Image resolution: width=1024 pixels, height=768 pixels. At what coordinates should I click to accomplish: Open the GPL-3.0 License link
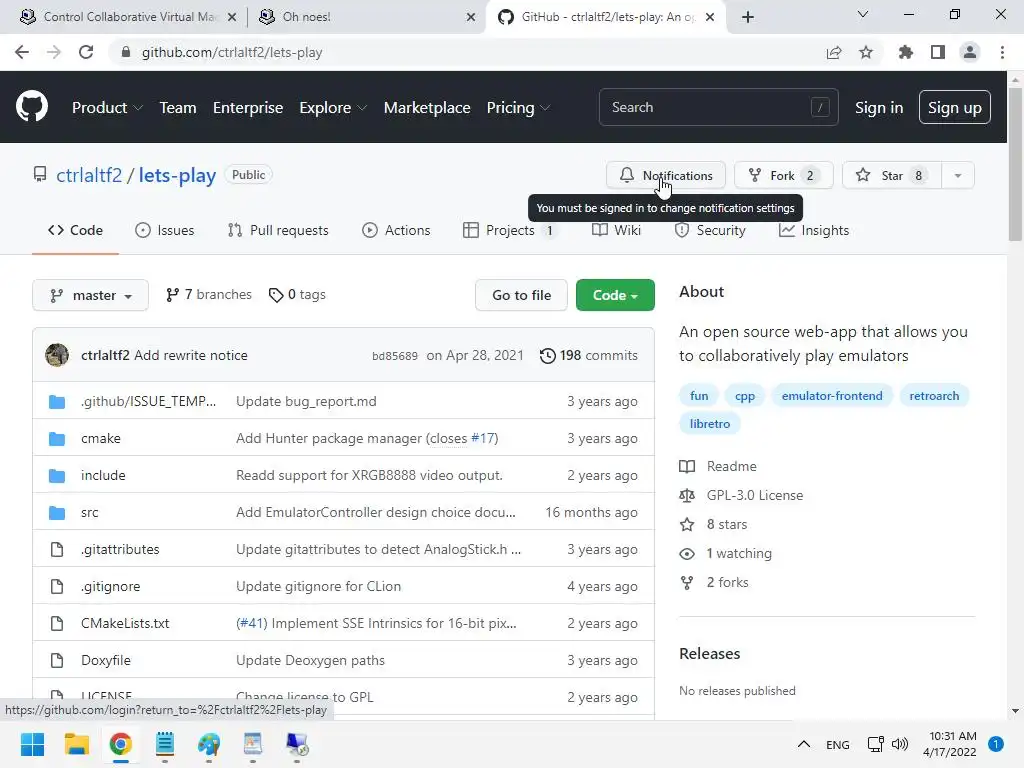point(754,495)
